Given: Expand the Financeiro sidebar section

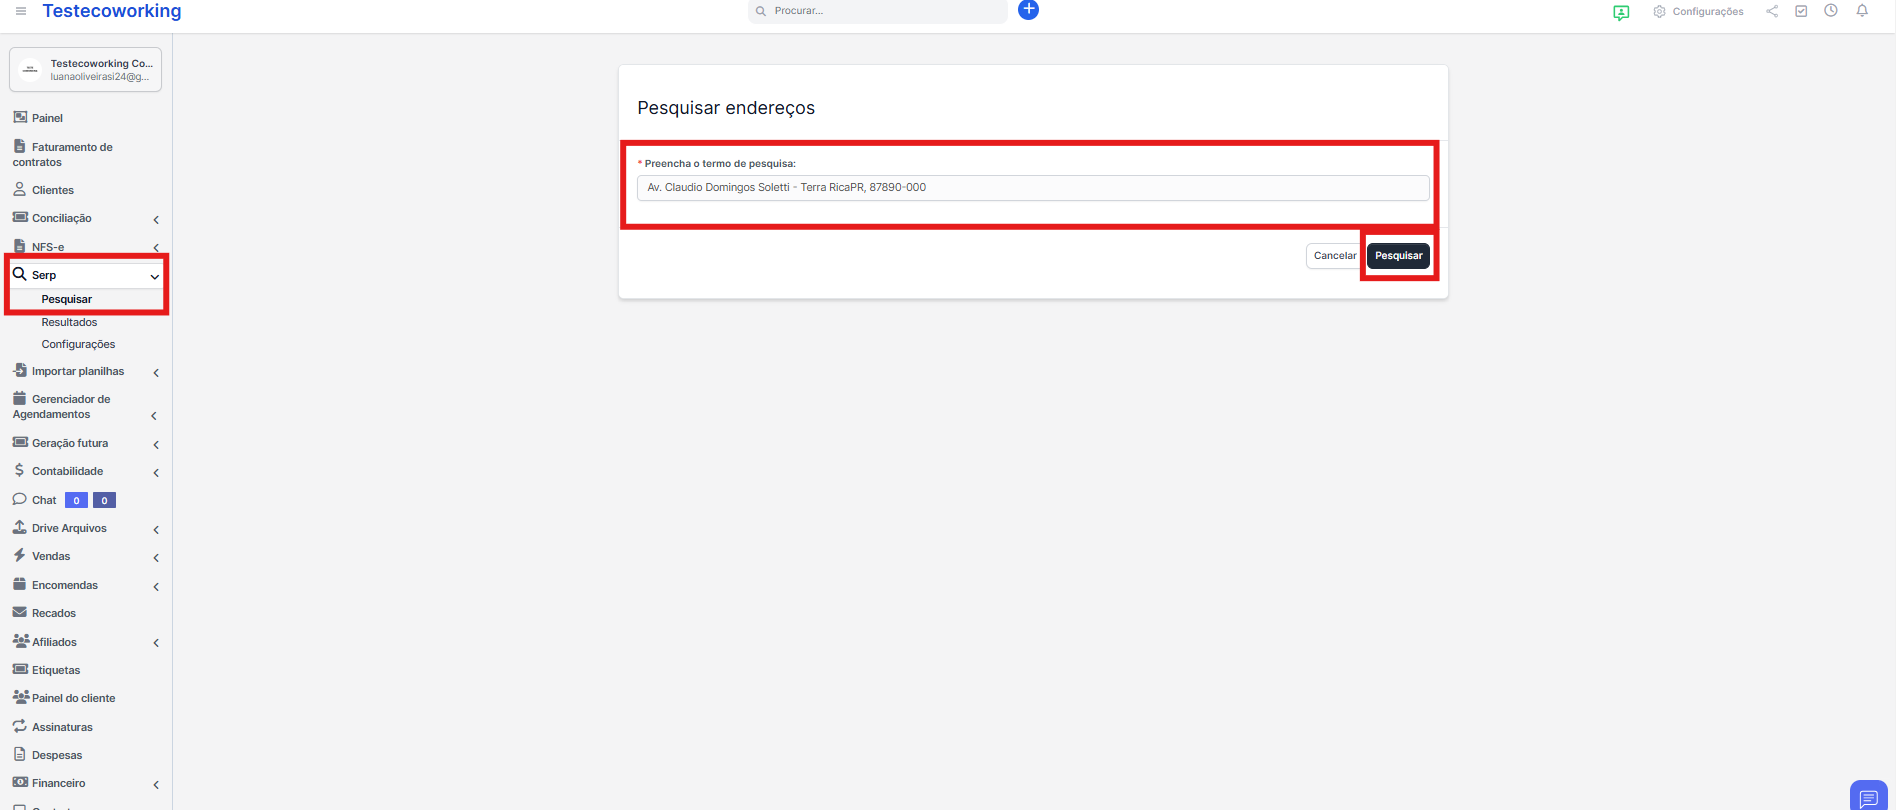Looking at the screenshot, I should (x=156, y=784).
